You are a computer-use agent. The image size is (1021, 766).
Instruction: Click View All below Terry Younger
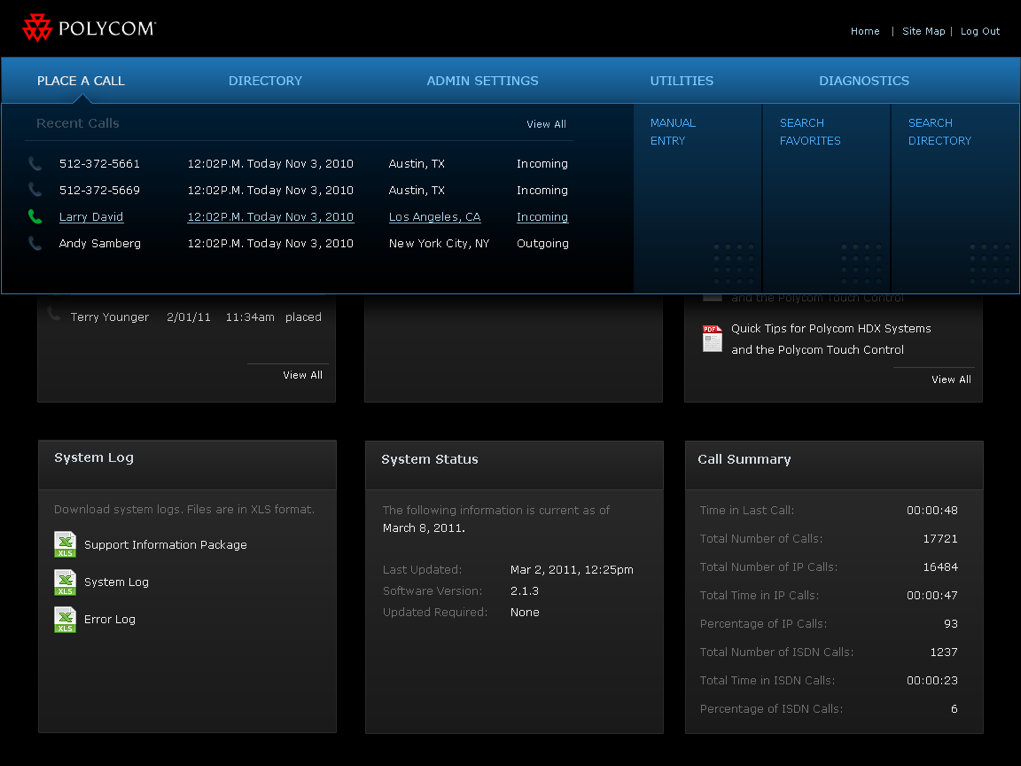coord(303,375)
